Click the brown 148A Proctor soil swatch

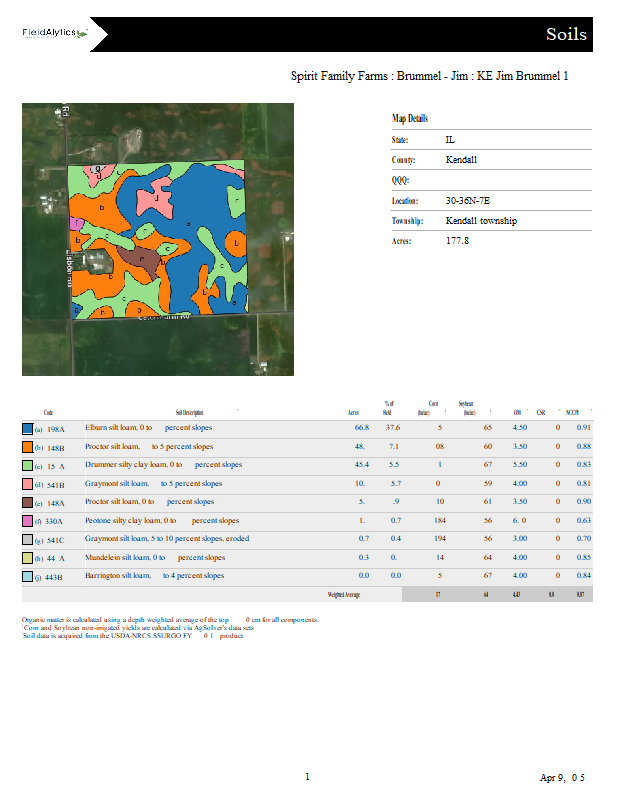(x=27, y=502)
